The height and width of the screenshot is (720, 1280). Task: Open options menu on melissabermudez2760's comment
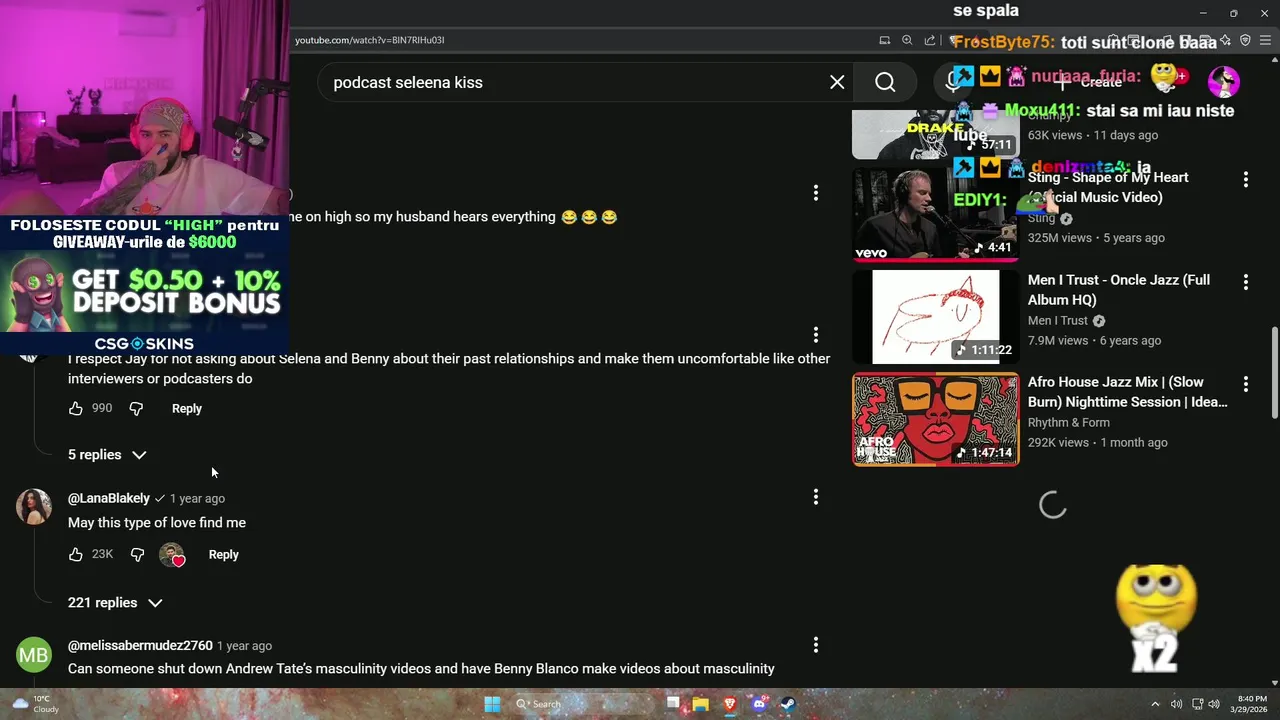816,645
